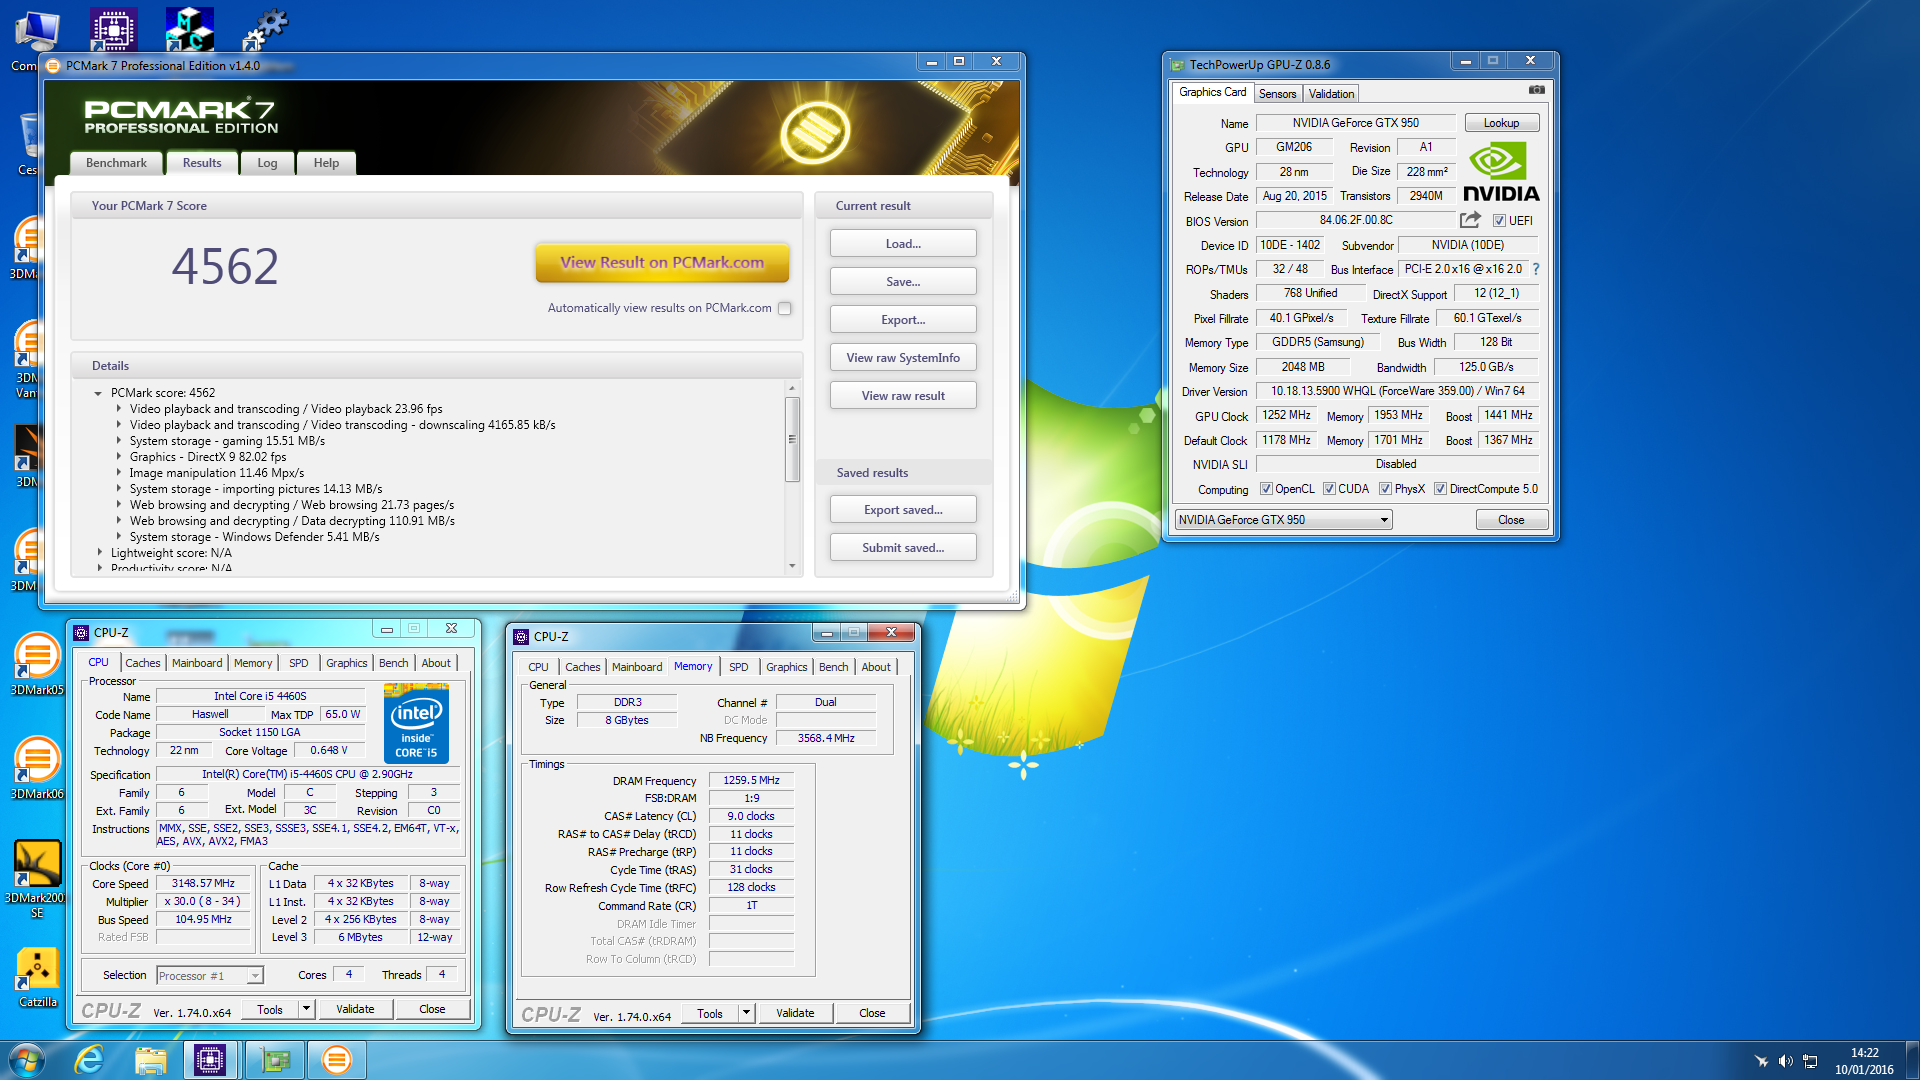Viewport: 1920px width, 1080px height.
Task: Click the Export... button
Action: (903, 320)
